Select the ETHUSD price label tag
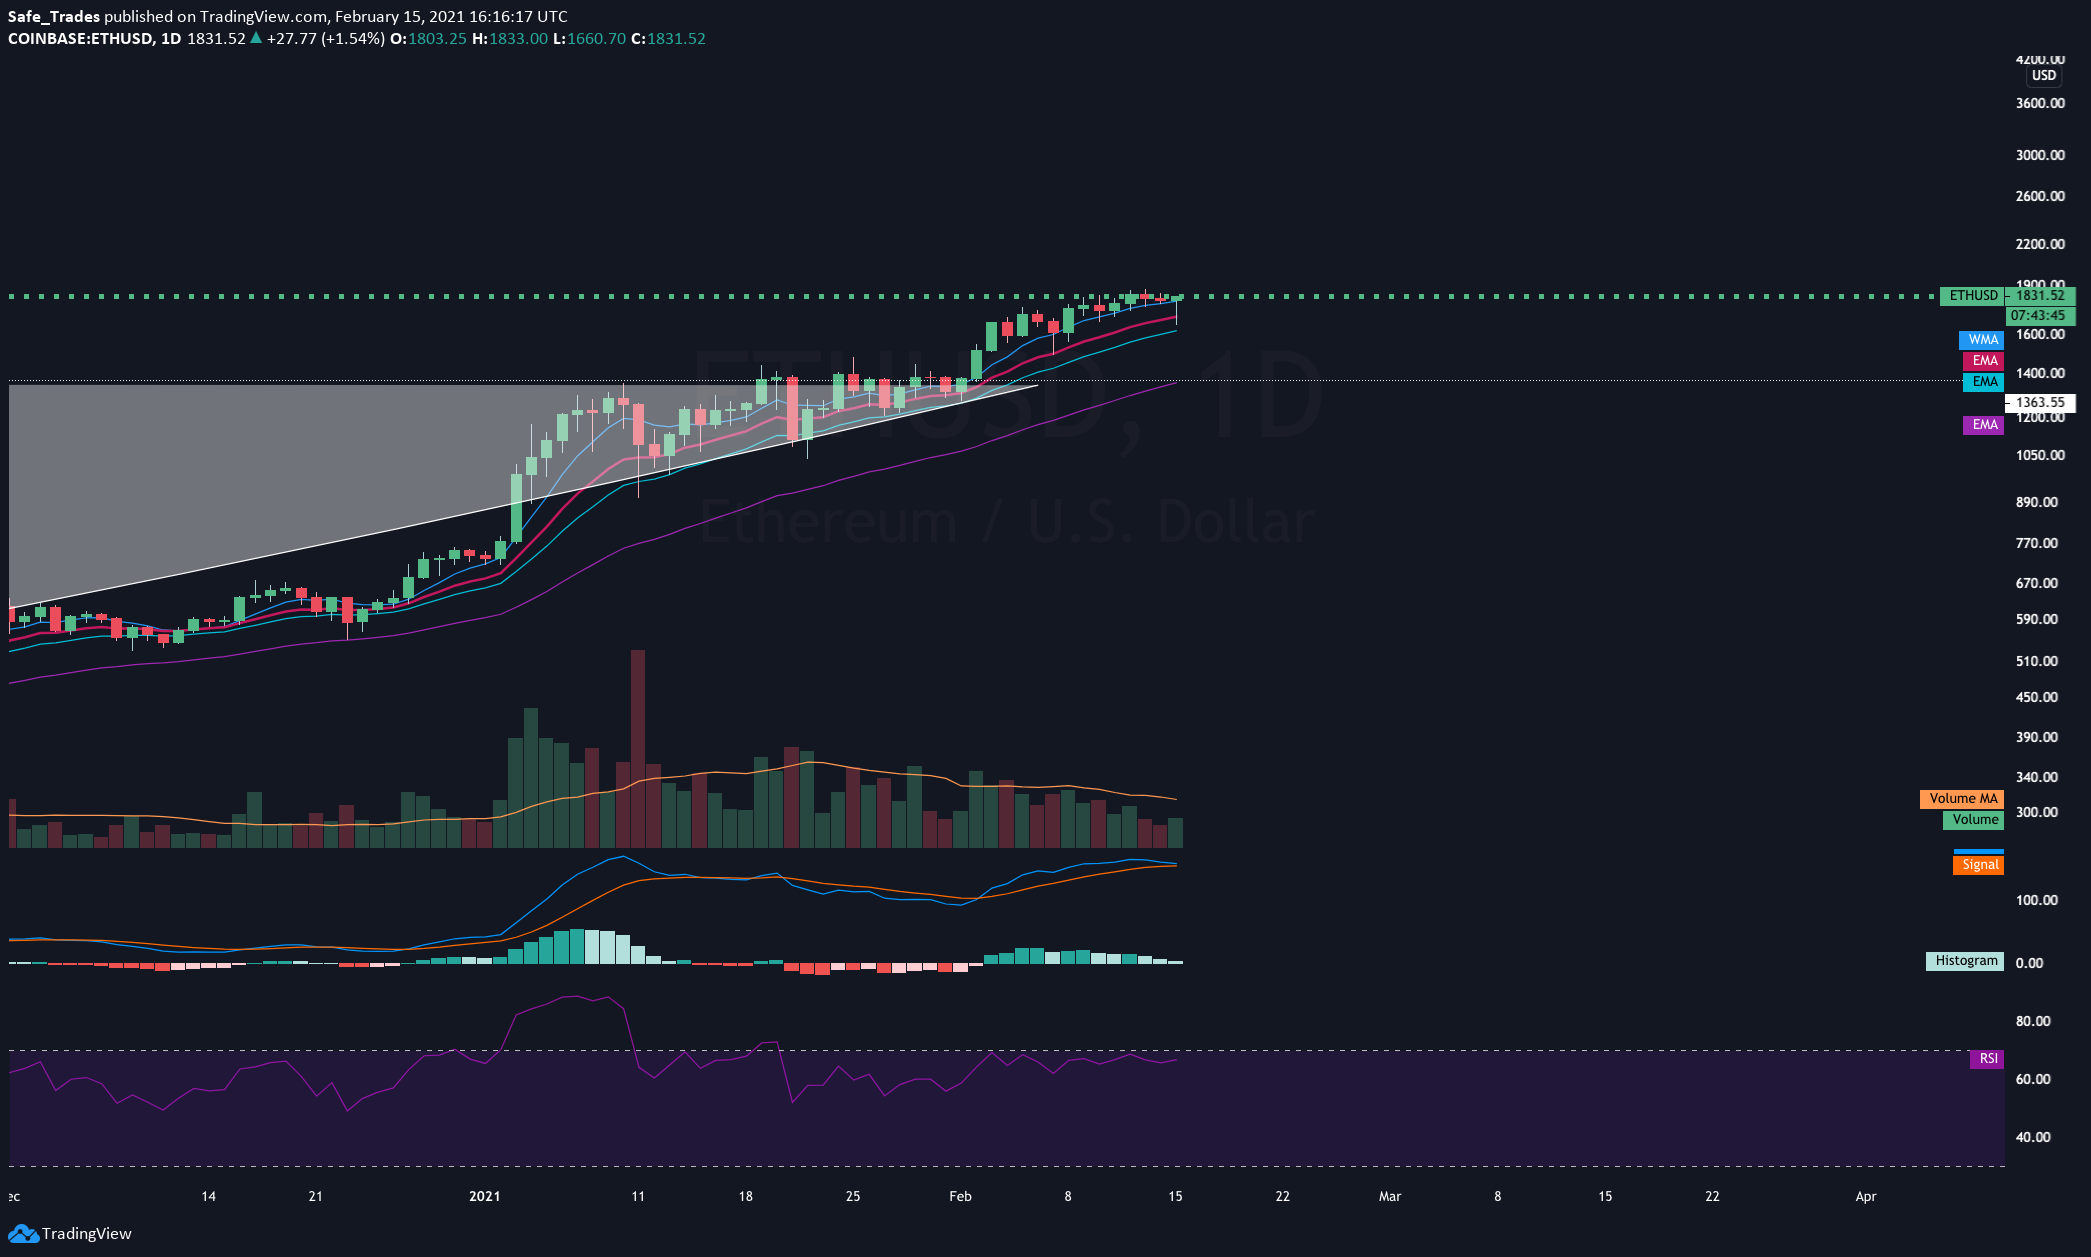 coord(1973,296)
